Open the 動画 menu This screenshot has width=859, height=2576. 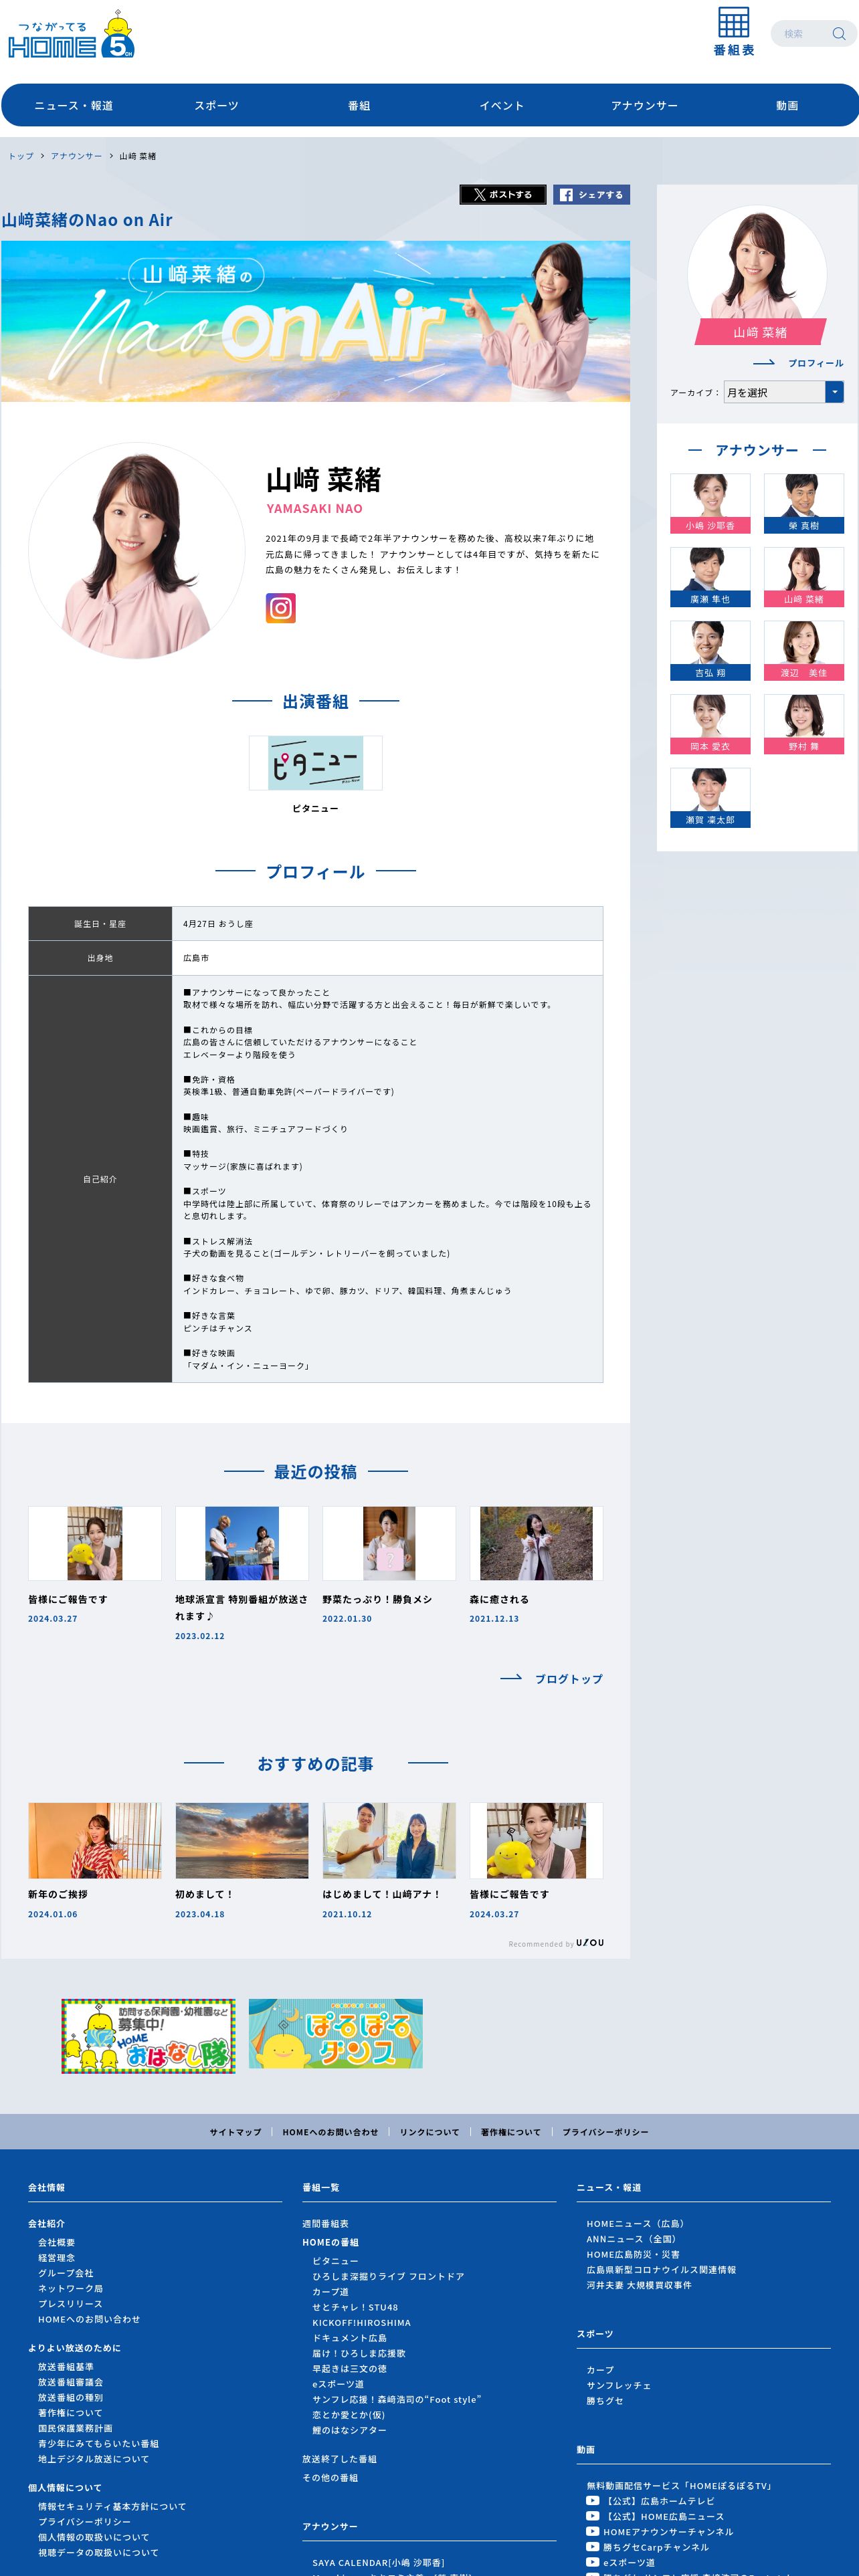pos(787,105)
